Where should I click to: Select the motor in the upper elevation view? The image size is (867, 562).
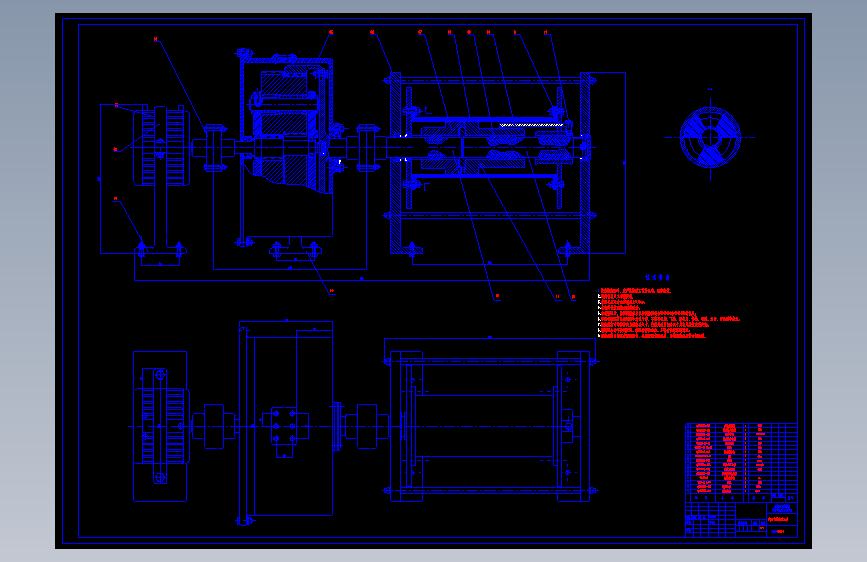pyautogui.click(x=161, y=147)
